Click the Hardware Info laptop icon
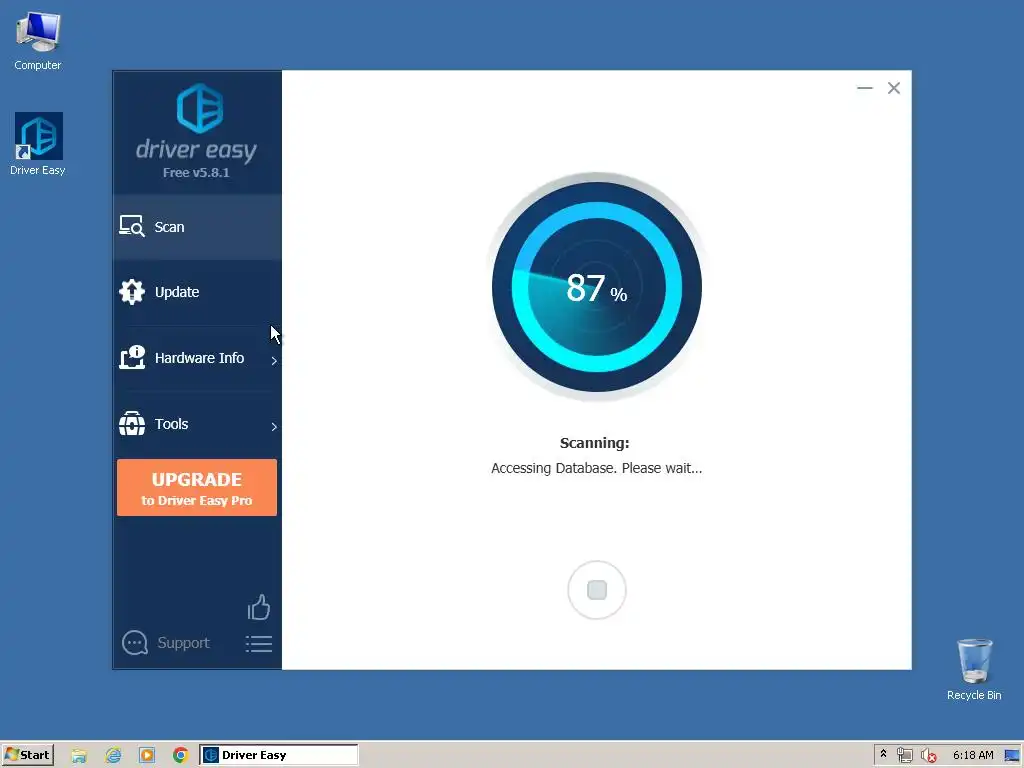 132,358
